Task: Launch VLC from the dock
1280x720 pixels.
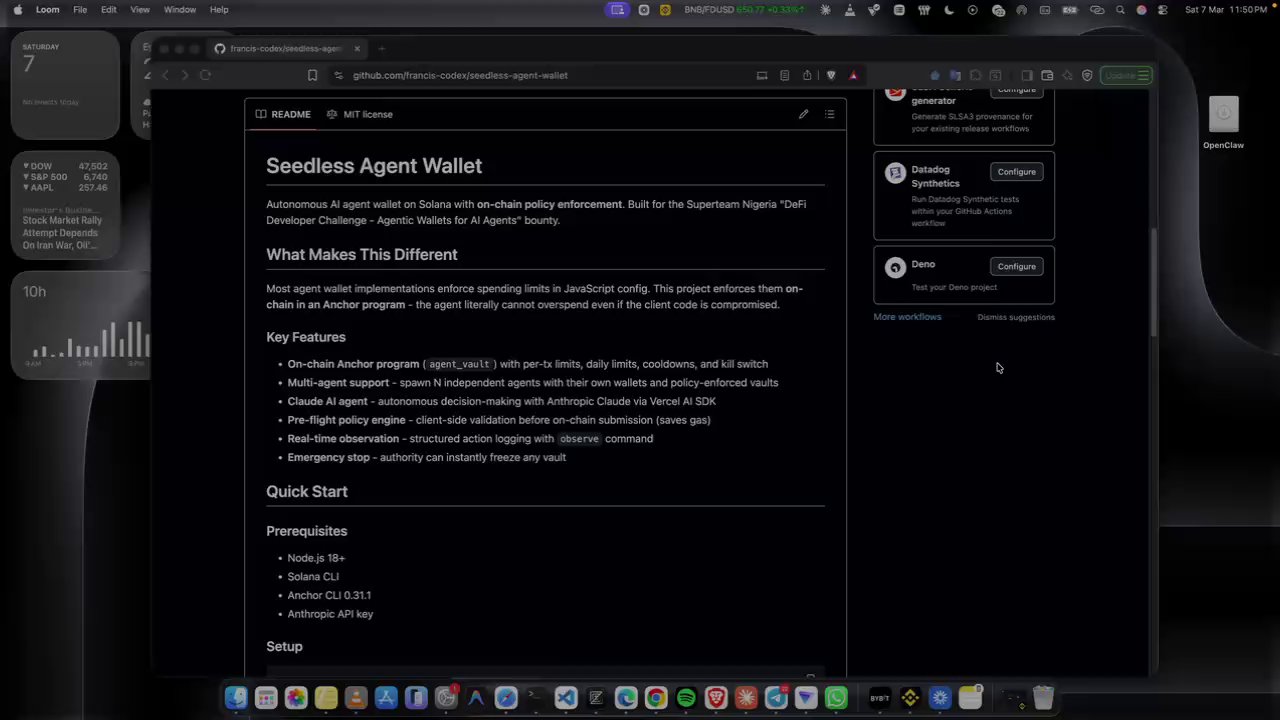Action: pos(356,698)
